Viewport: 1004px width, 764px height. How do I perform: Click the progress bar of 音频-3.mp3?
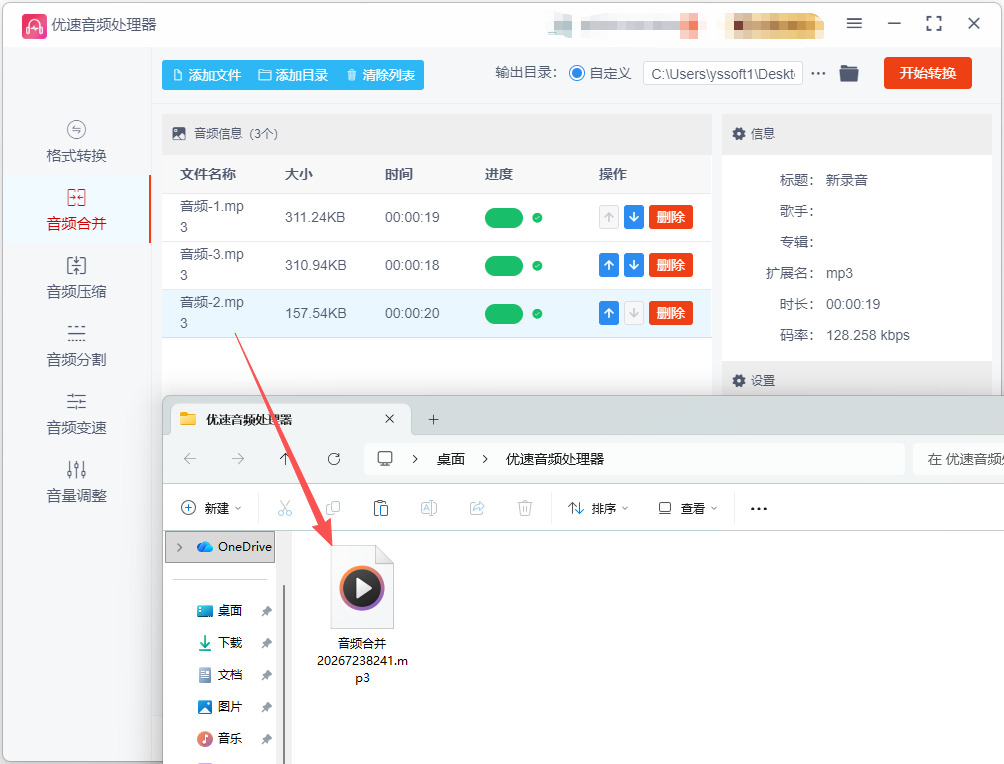(504, 266)
